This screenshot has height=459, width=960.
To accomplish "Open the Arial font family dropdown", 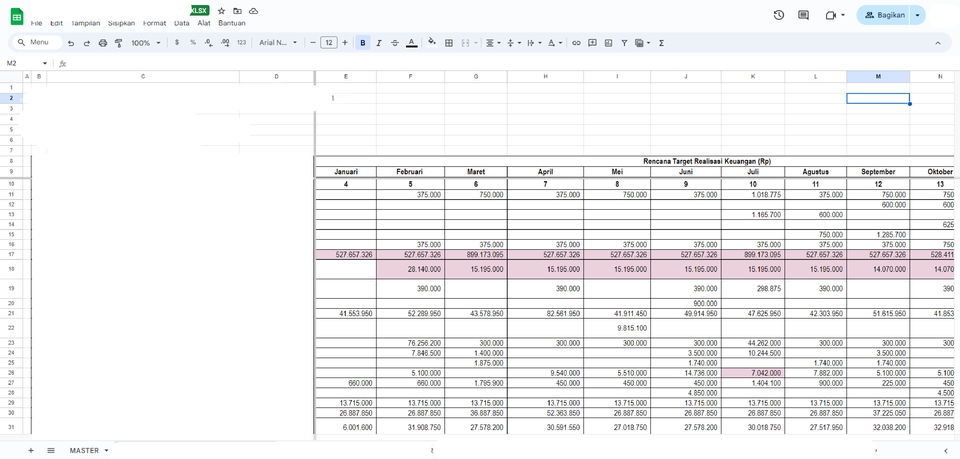I will 278,43.
